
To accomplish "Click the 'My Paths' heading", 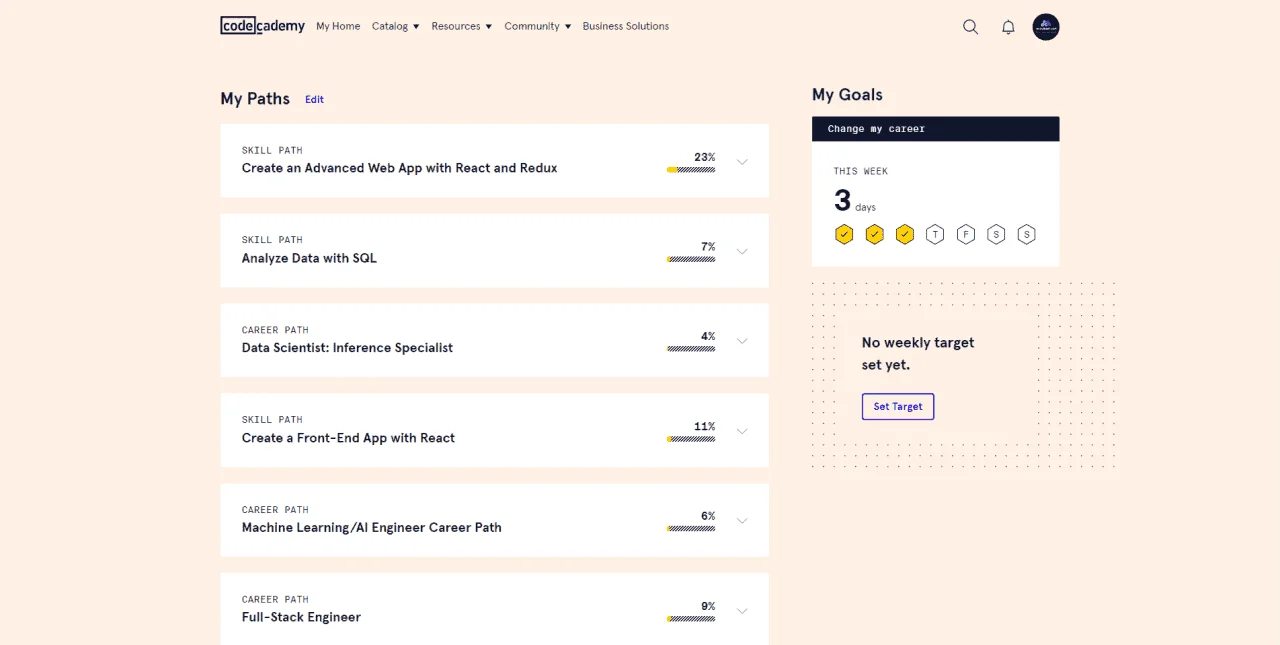I will click(x=255, y=99).
